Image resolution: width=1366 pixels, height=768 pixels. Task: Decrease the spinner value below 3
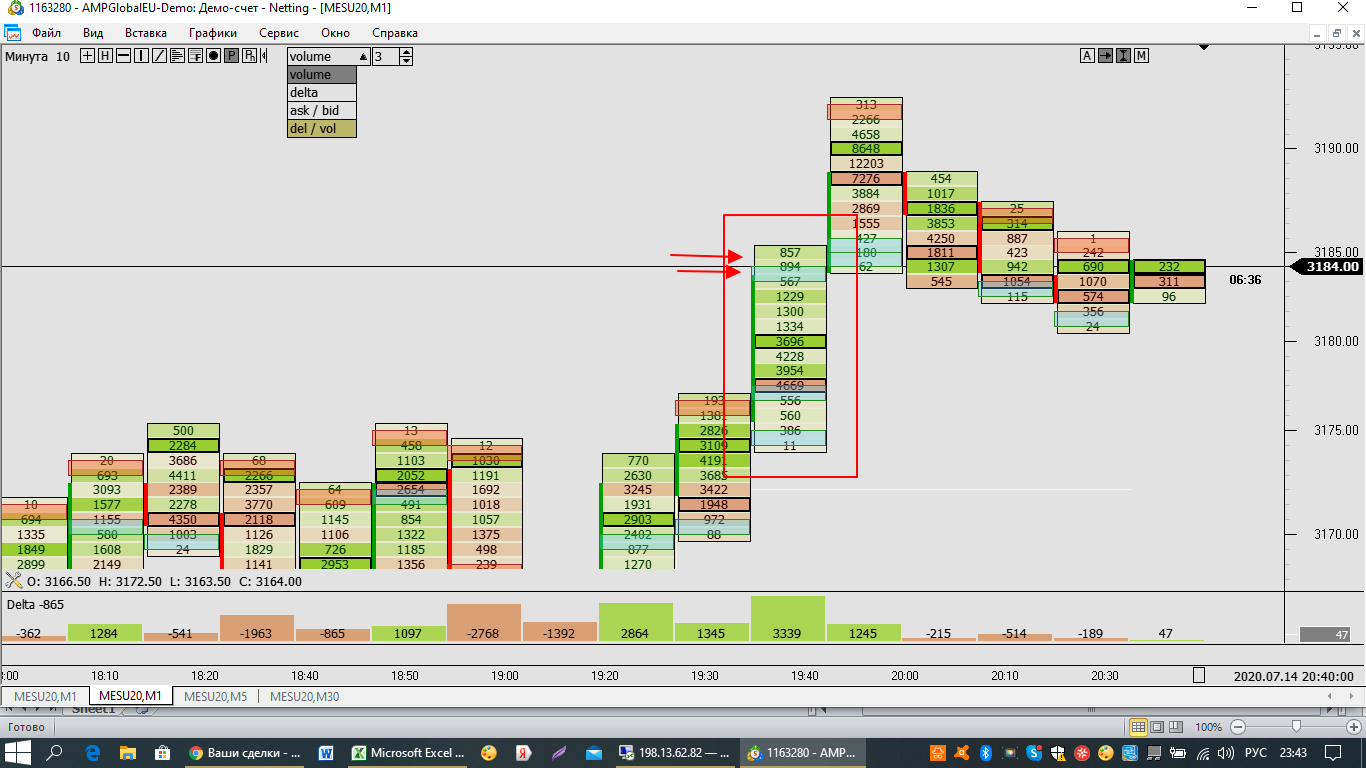click(x=406, y=61)
